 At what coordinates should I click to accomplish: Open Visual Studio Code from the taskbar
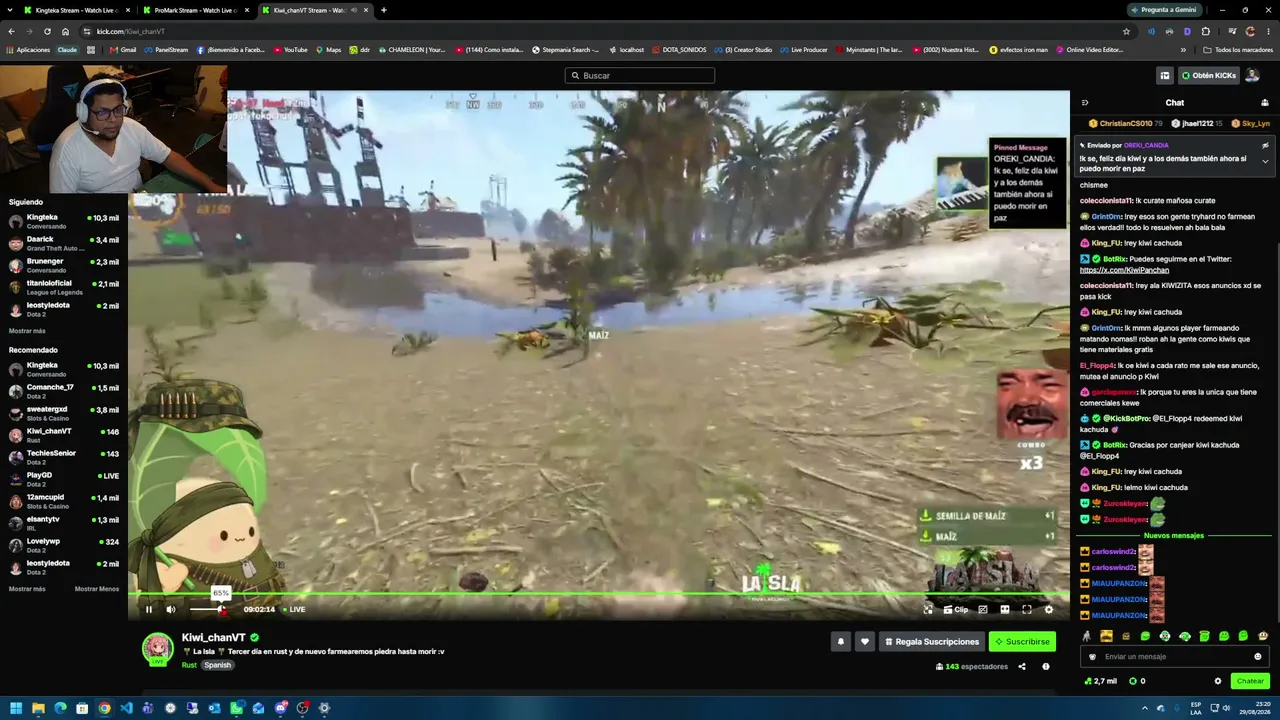click(126, 708)
